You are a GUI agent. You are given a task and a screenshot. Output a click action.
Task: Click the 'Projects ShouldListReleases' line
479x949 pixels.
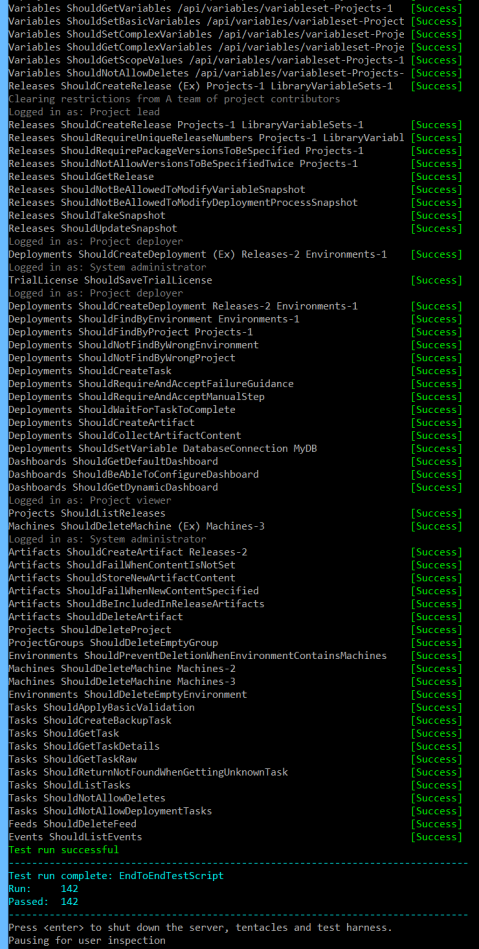[87, 513]
